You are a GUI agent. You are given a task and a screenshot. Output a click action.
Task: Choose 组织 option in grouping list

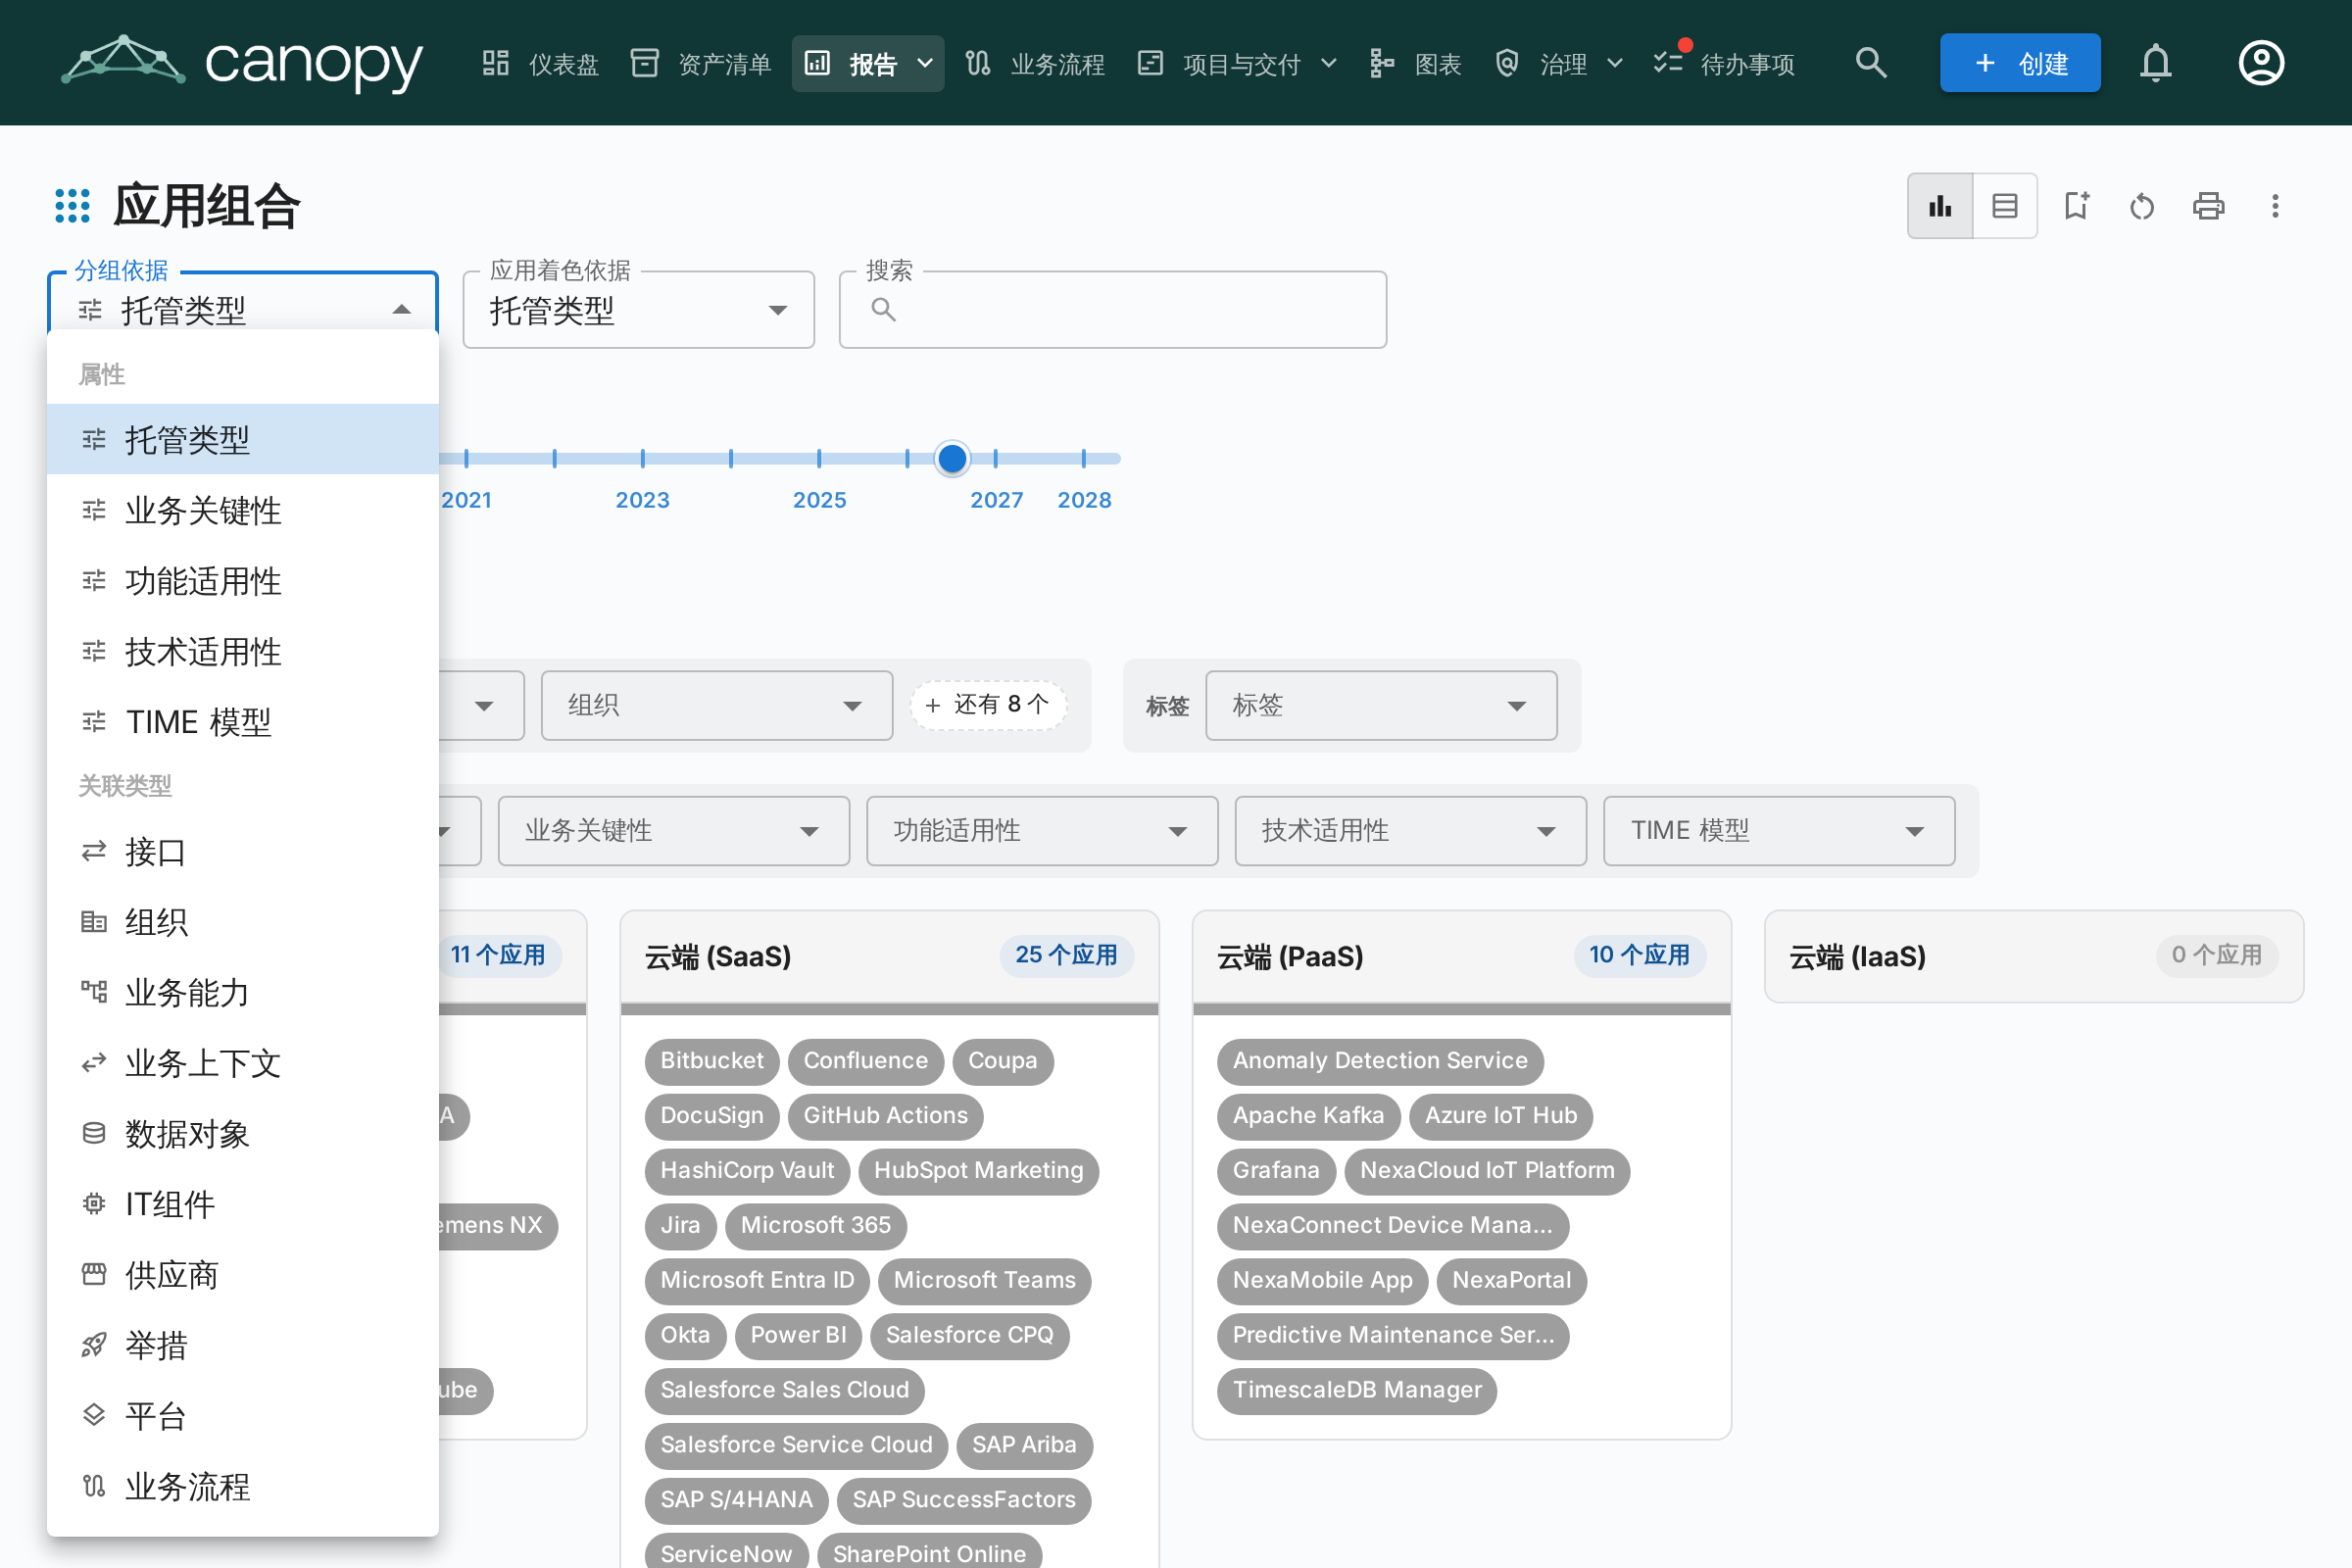point(242,921)
